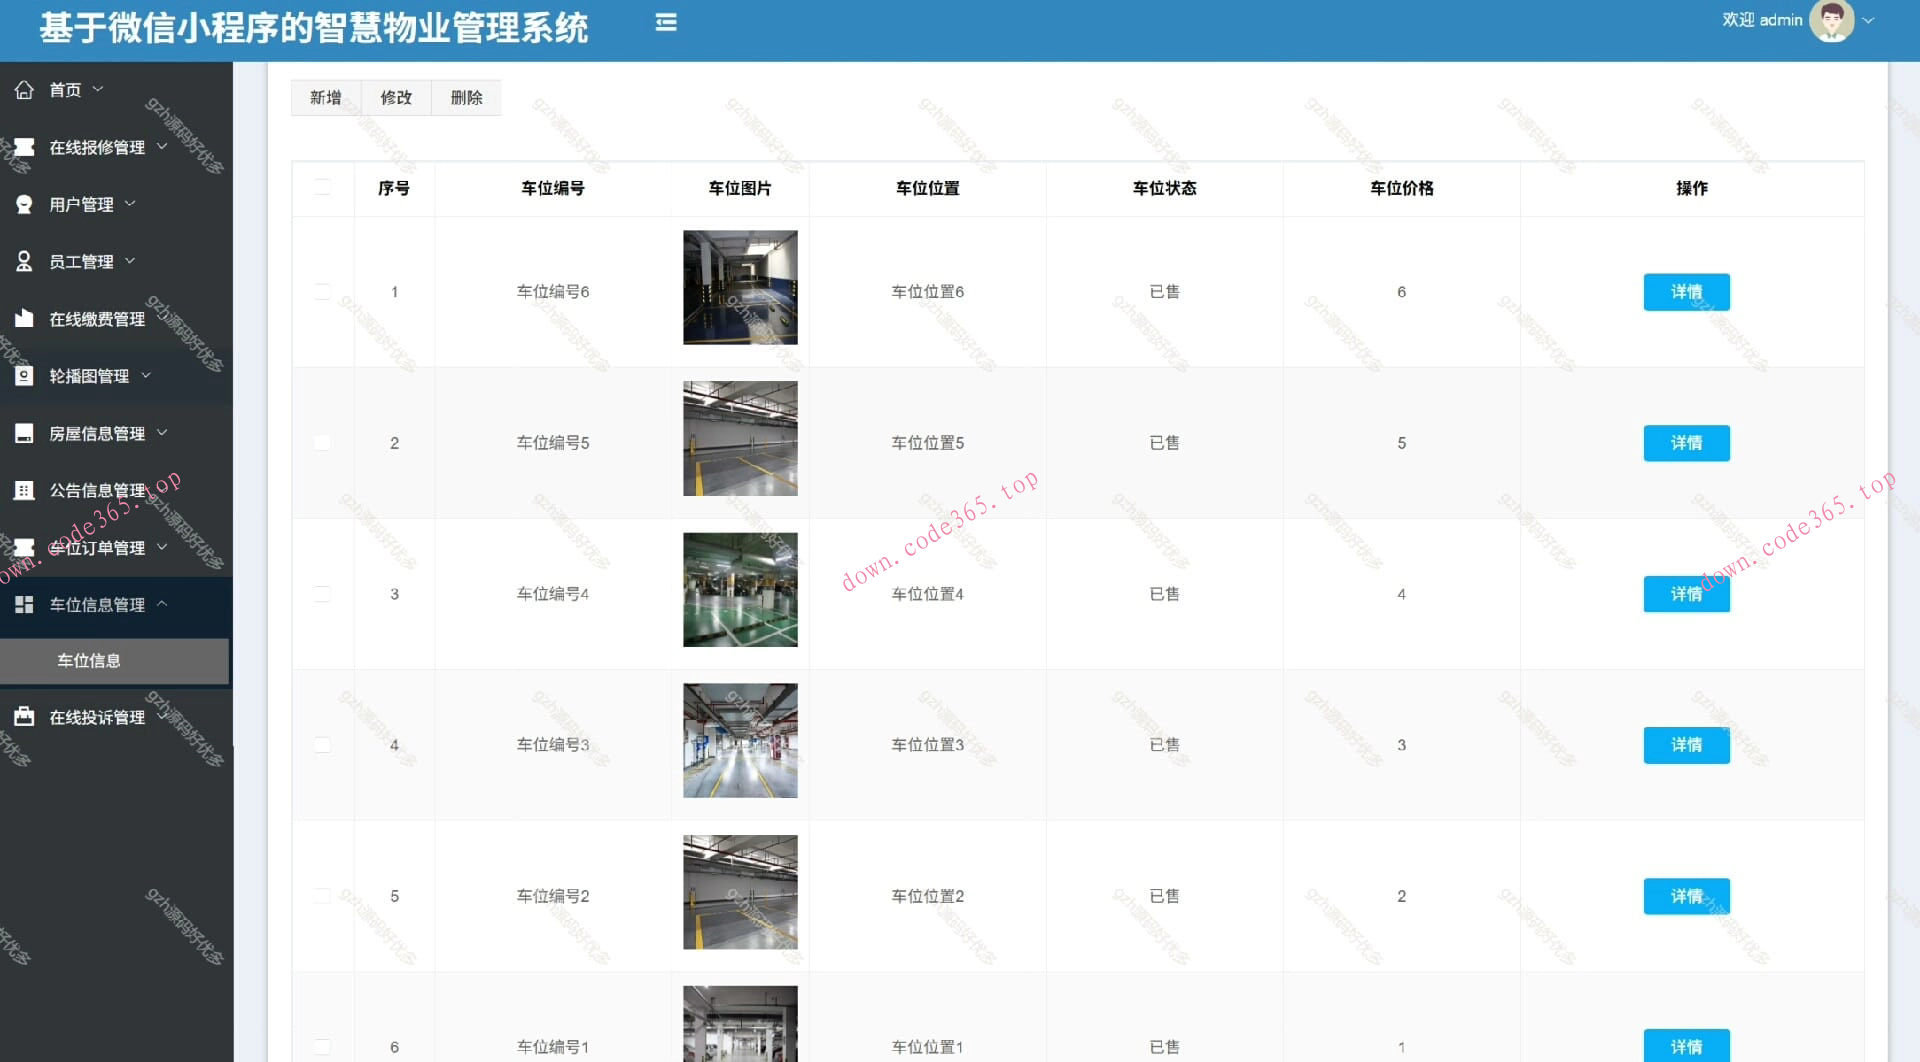1920x1062 pixels.
Task: Expand the 房屋信息管理 chevron
Action: [163, 433]
